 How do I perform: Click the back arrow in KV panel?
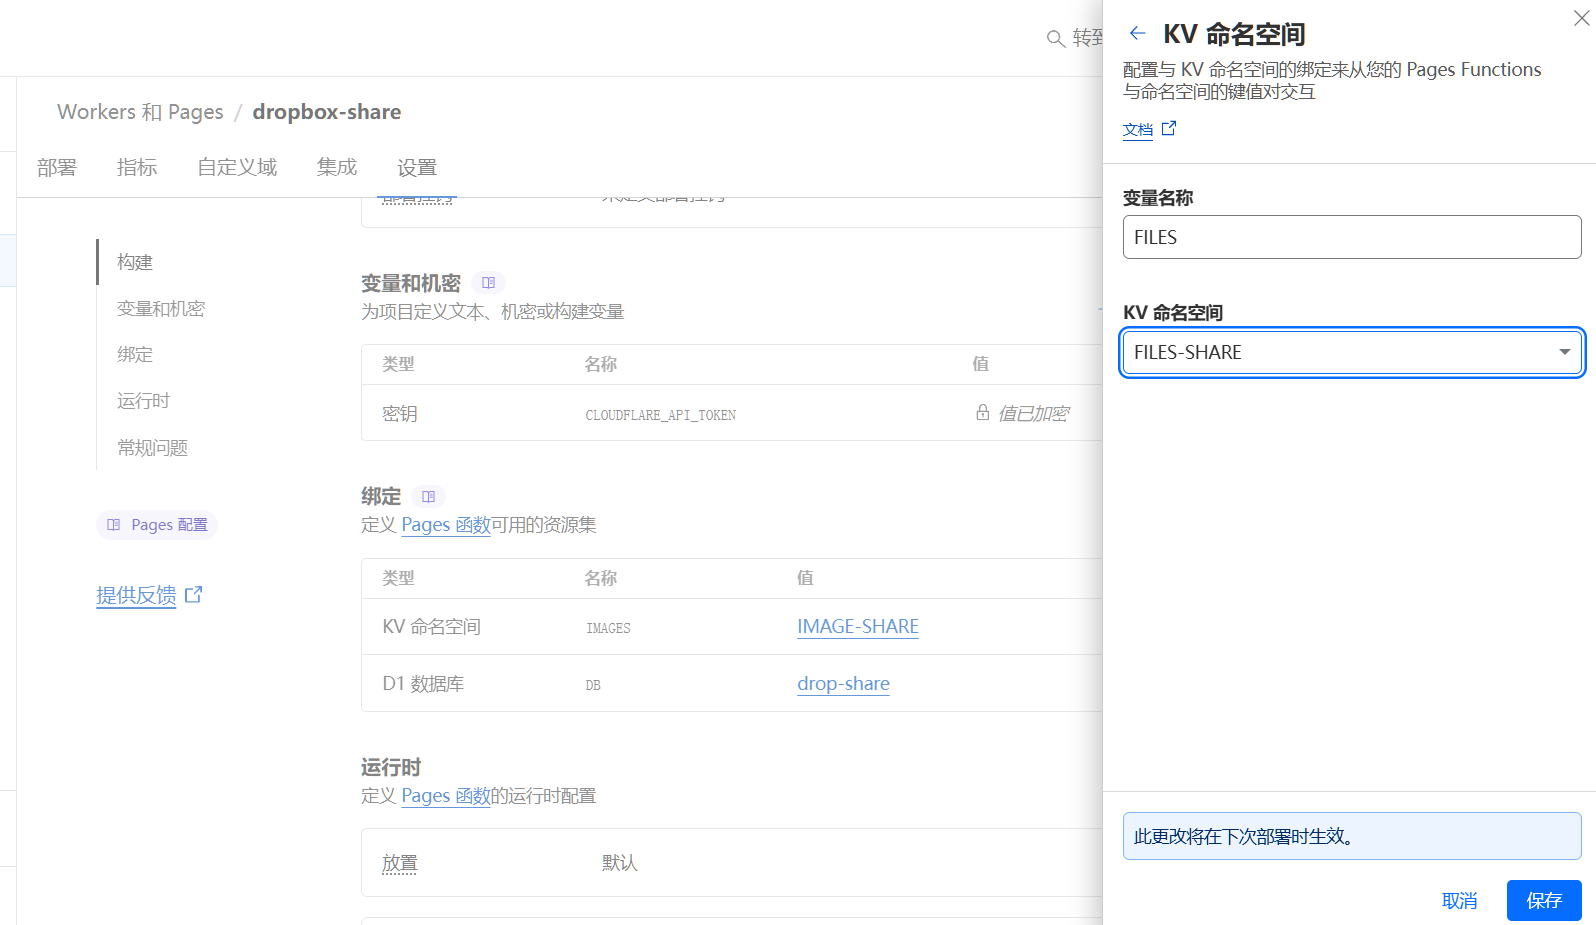1137,34
